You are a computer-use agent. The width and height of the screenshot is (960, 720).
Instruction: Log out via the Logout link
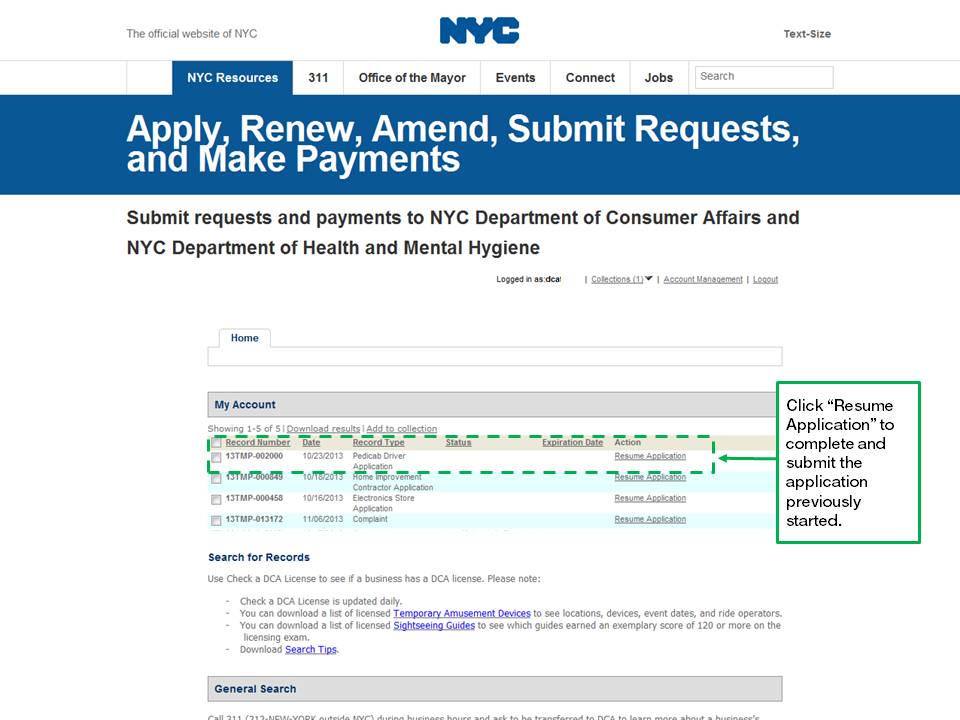coord(765,280)
